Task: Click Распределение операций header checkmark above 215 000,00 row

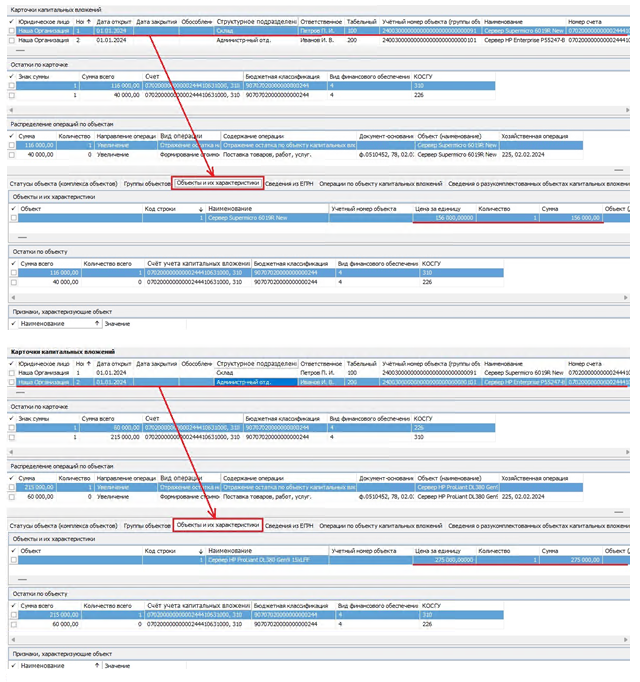Action: [x=12, y=477]
